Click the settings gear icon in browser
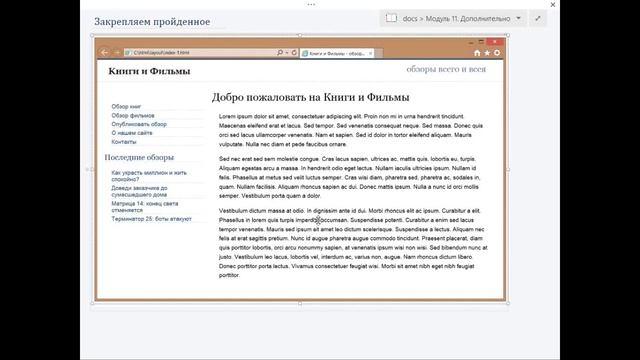The image size is (640, 360). point(497,53)
